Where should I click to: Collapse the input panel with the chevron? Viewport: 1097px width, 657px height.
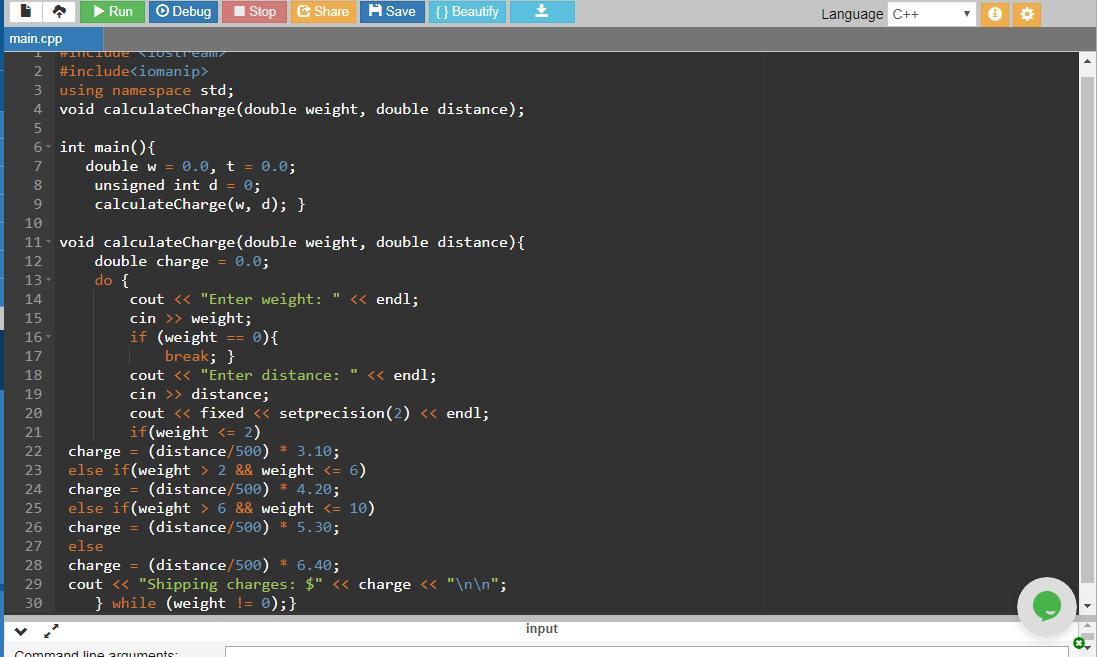tap(21, 630)
